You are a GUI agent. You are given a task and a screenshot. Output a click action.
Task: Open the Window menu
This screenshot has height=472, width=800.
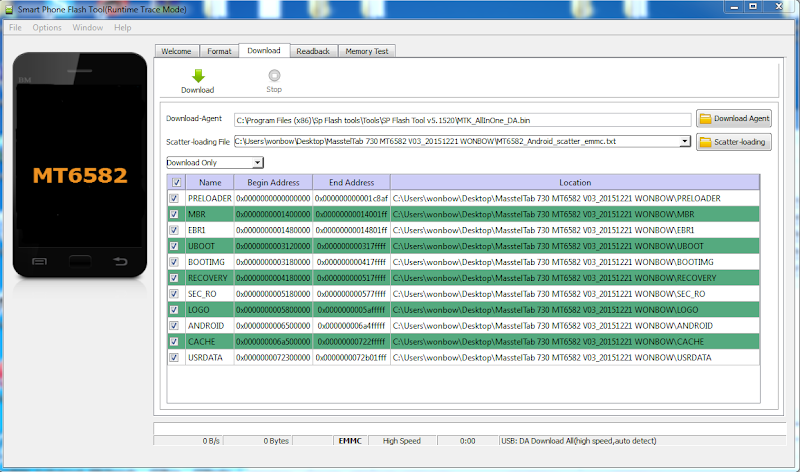coord(88,28)
